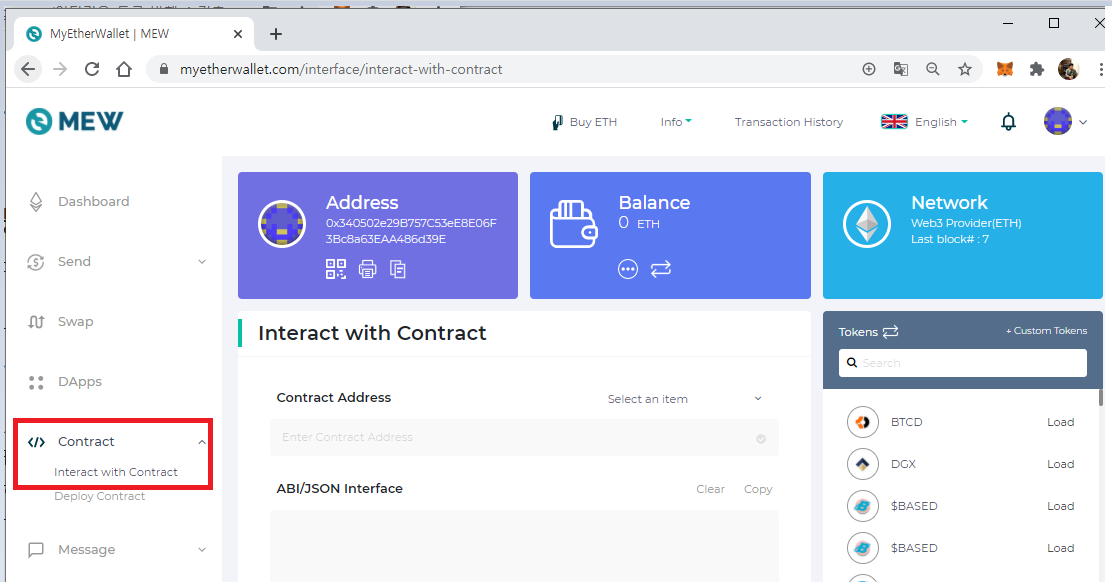Screen dimensions: 1112x582
Task: Go back in browser history
Action: tap(28, 69)
